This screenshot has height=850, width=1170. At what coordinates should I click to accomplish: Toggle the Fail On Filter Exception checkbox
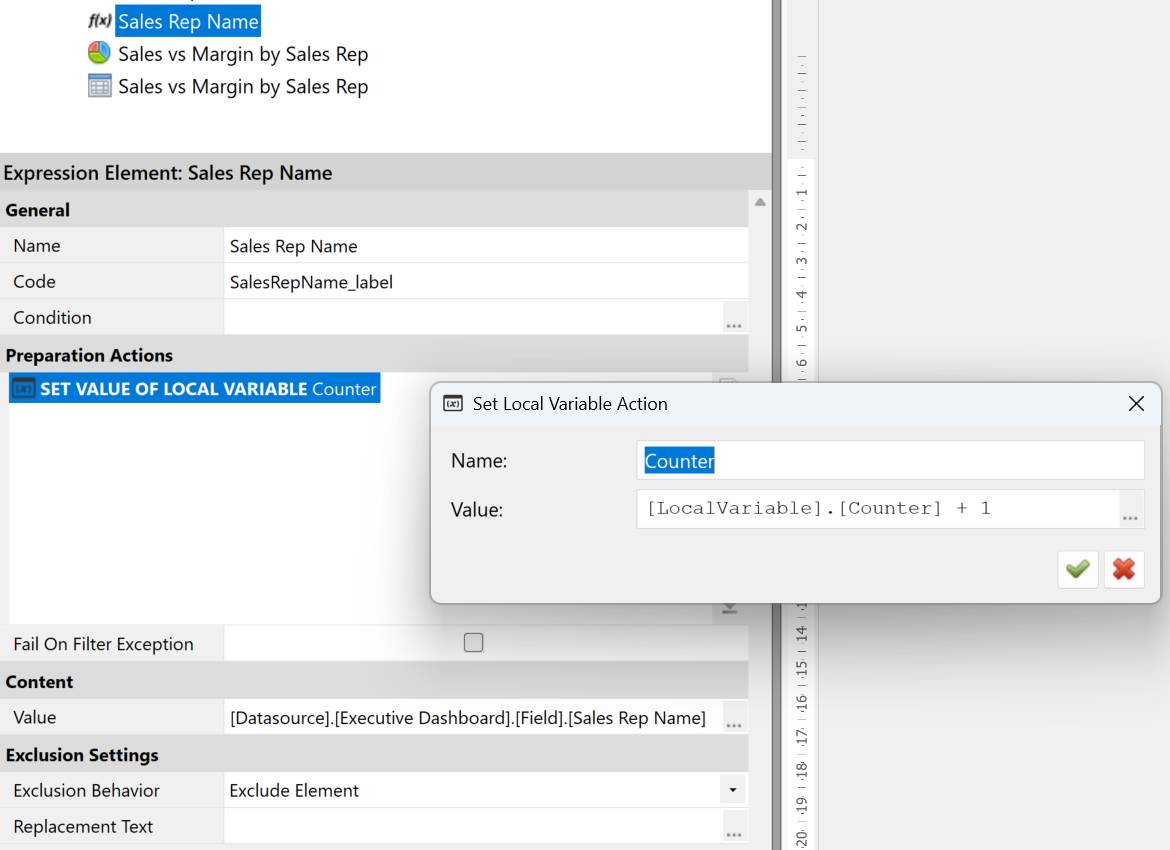[474, 643]
